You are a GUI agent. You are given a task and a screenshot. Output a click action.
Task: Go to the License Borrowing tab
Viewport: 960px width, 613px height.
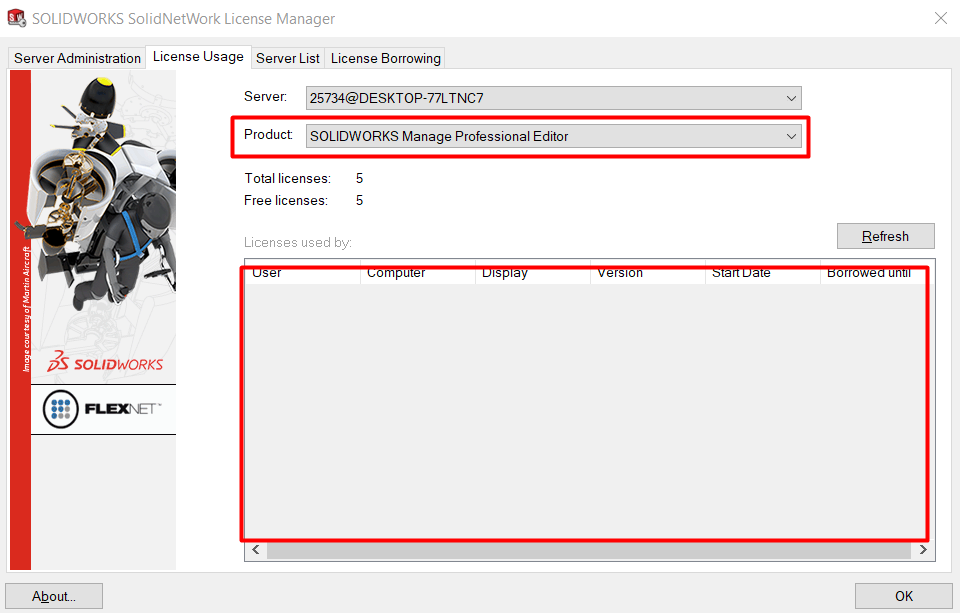385,58
